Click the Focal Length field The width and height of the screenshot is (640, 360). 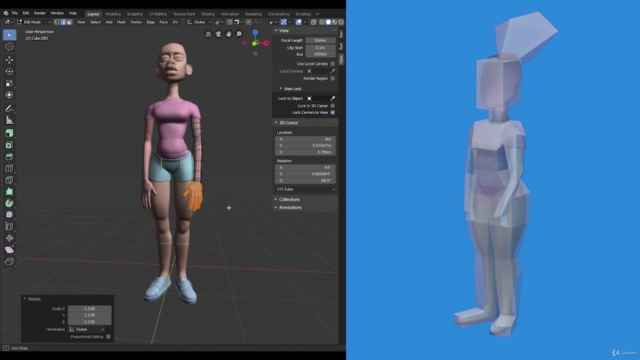click(x=320, y=40)
